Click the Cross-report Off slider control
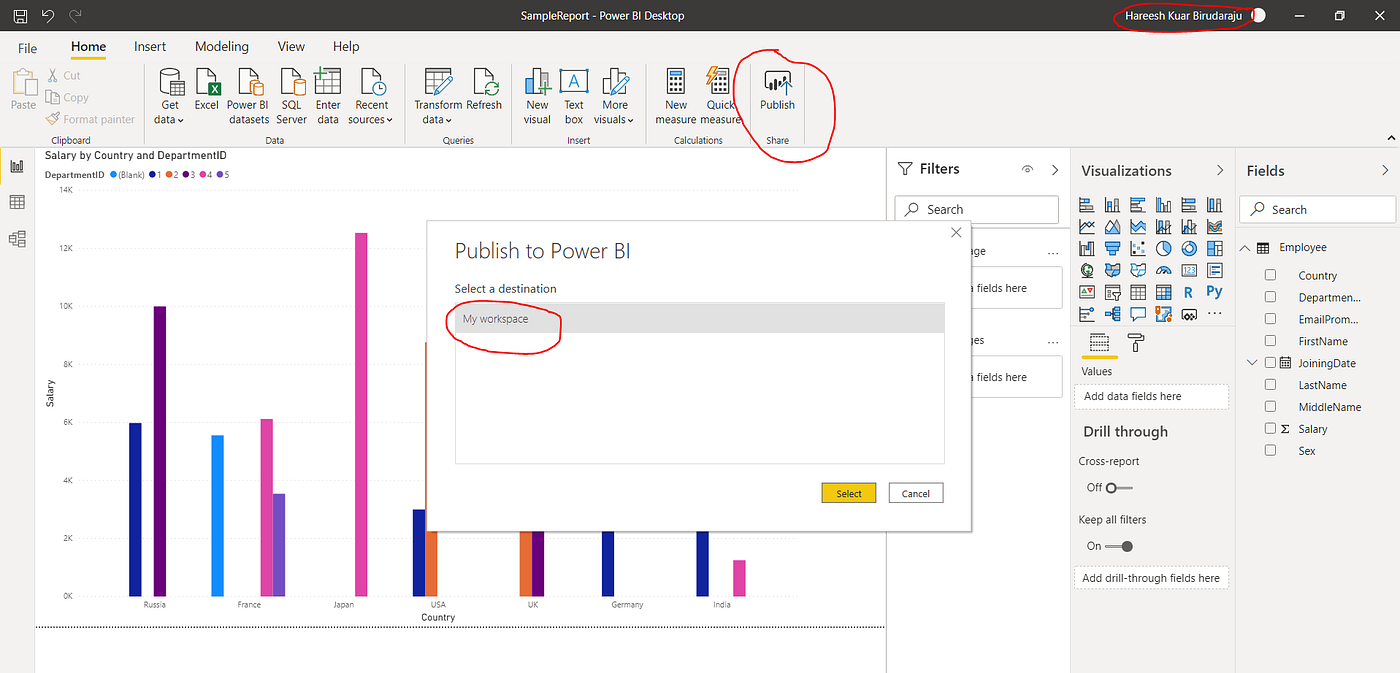Screen dimensions: 1400x673 pos(1110,488)
